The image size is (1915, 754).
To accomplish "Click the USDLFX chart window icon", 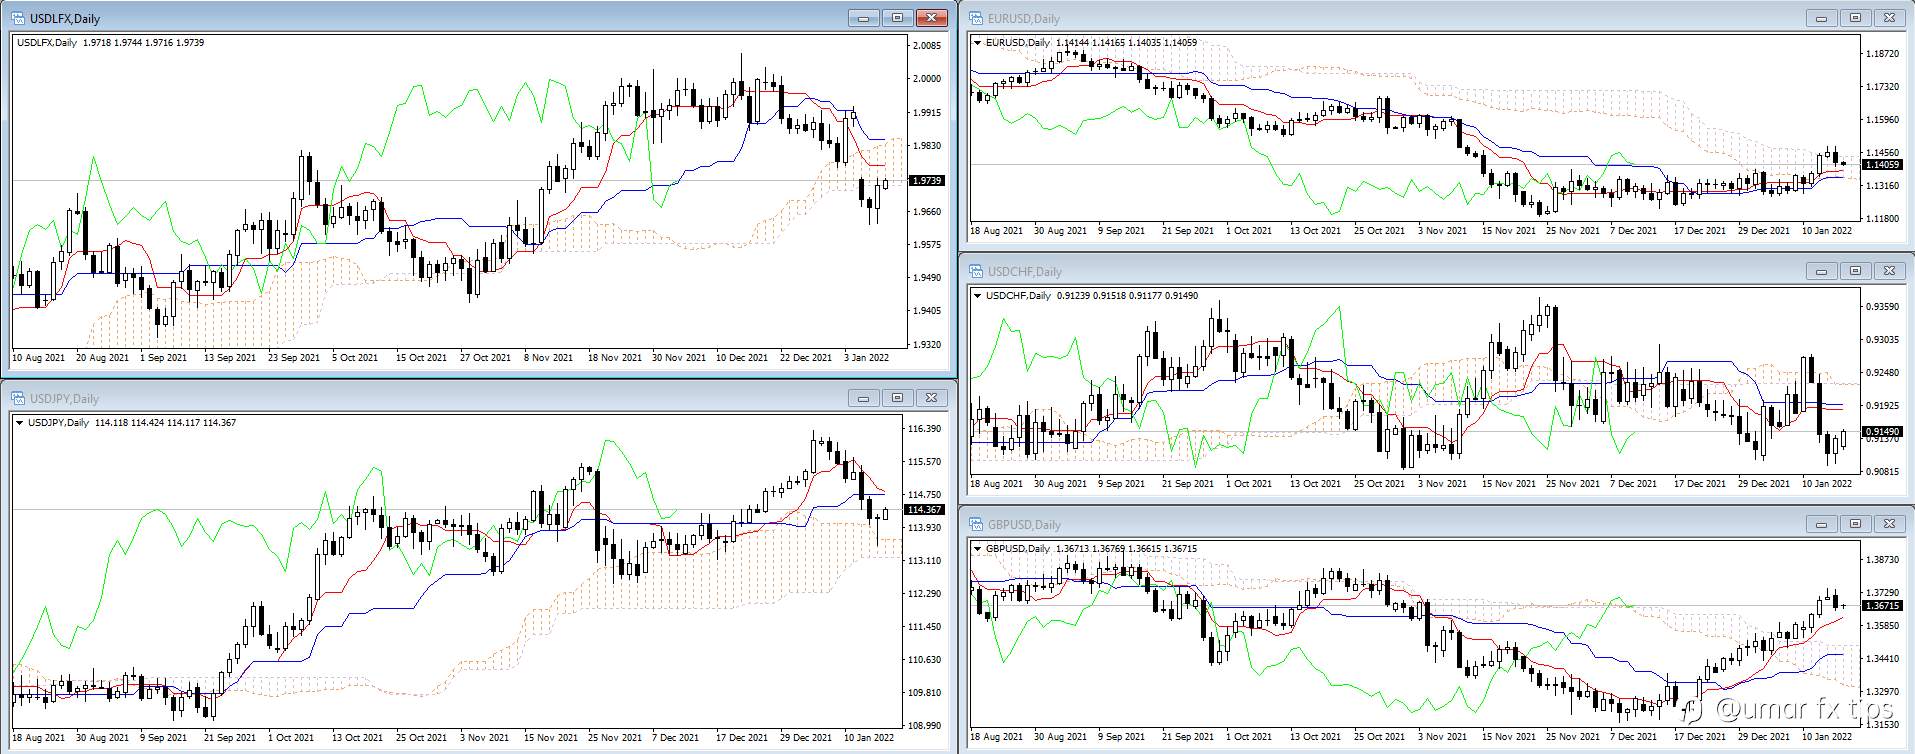I will pyautogui.click(x=18, y=18).
